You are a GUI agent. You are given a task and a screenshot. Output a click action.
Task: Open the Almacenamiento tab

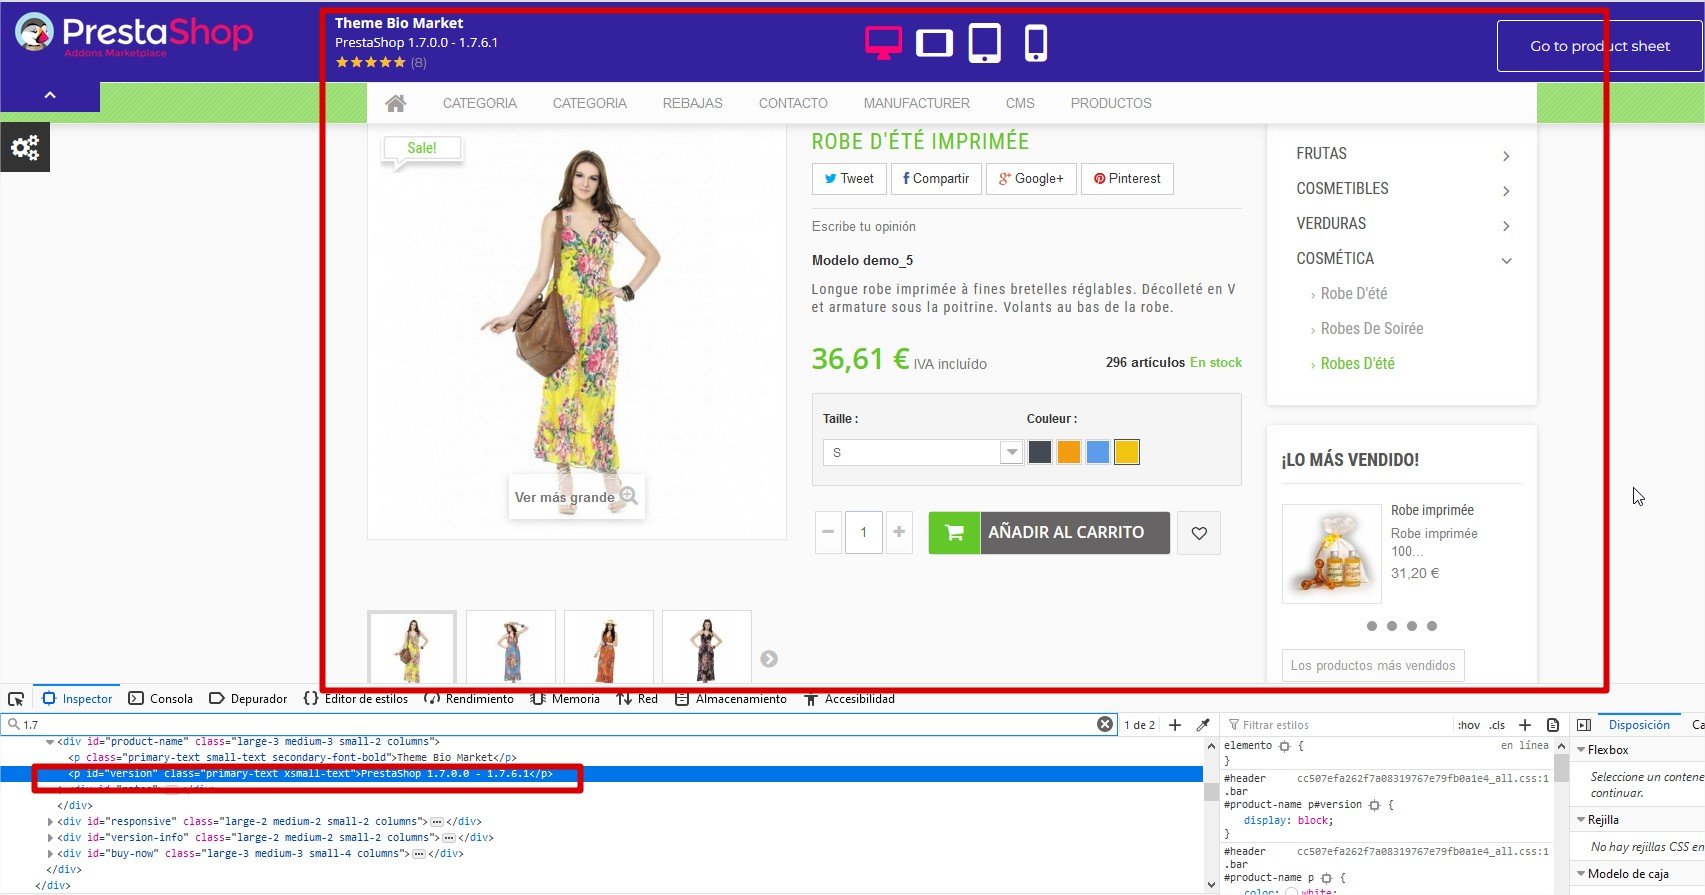tap(731, 699)
